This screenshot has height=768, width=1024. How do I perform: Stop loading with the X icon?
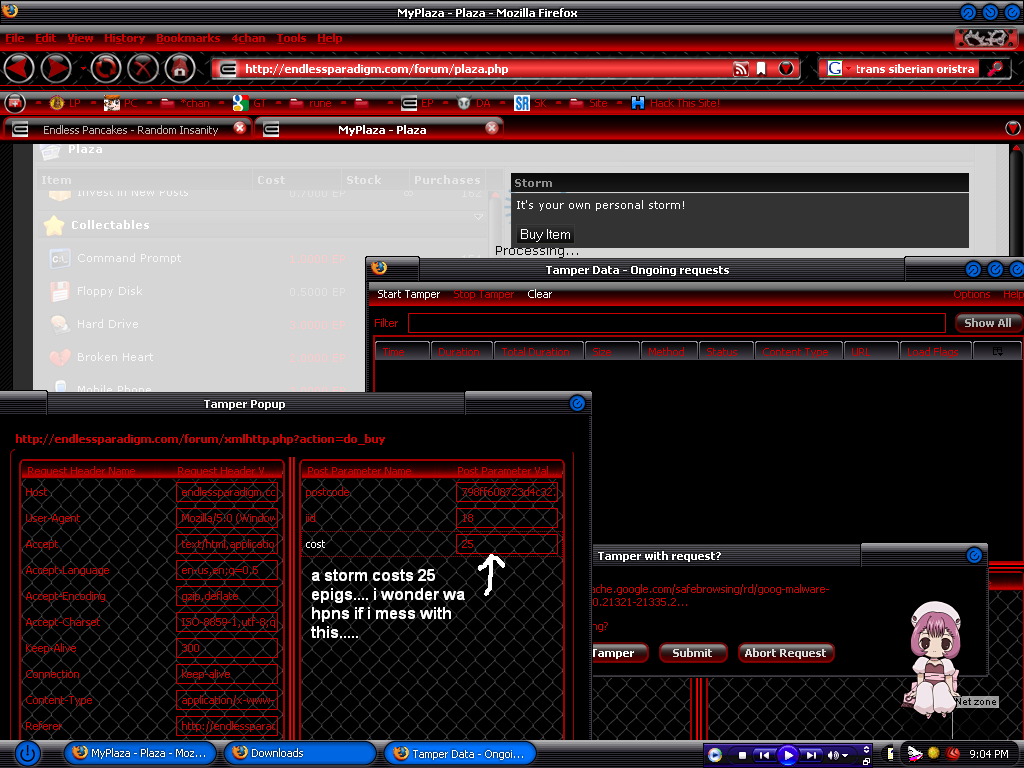coord(143,68)
